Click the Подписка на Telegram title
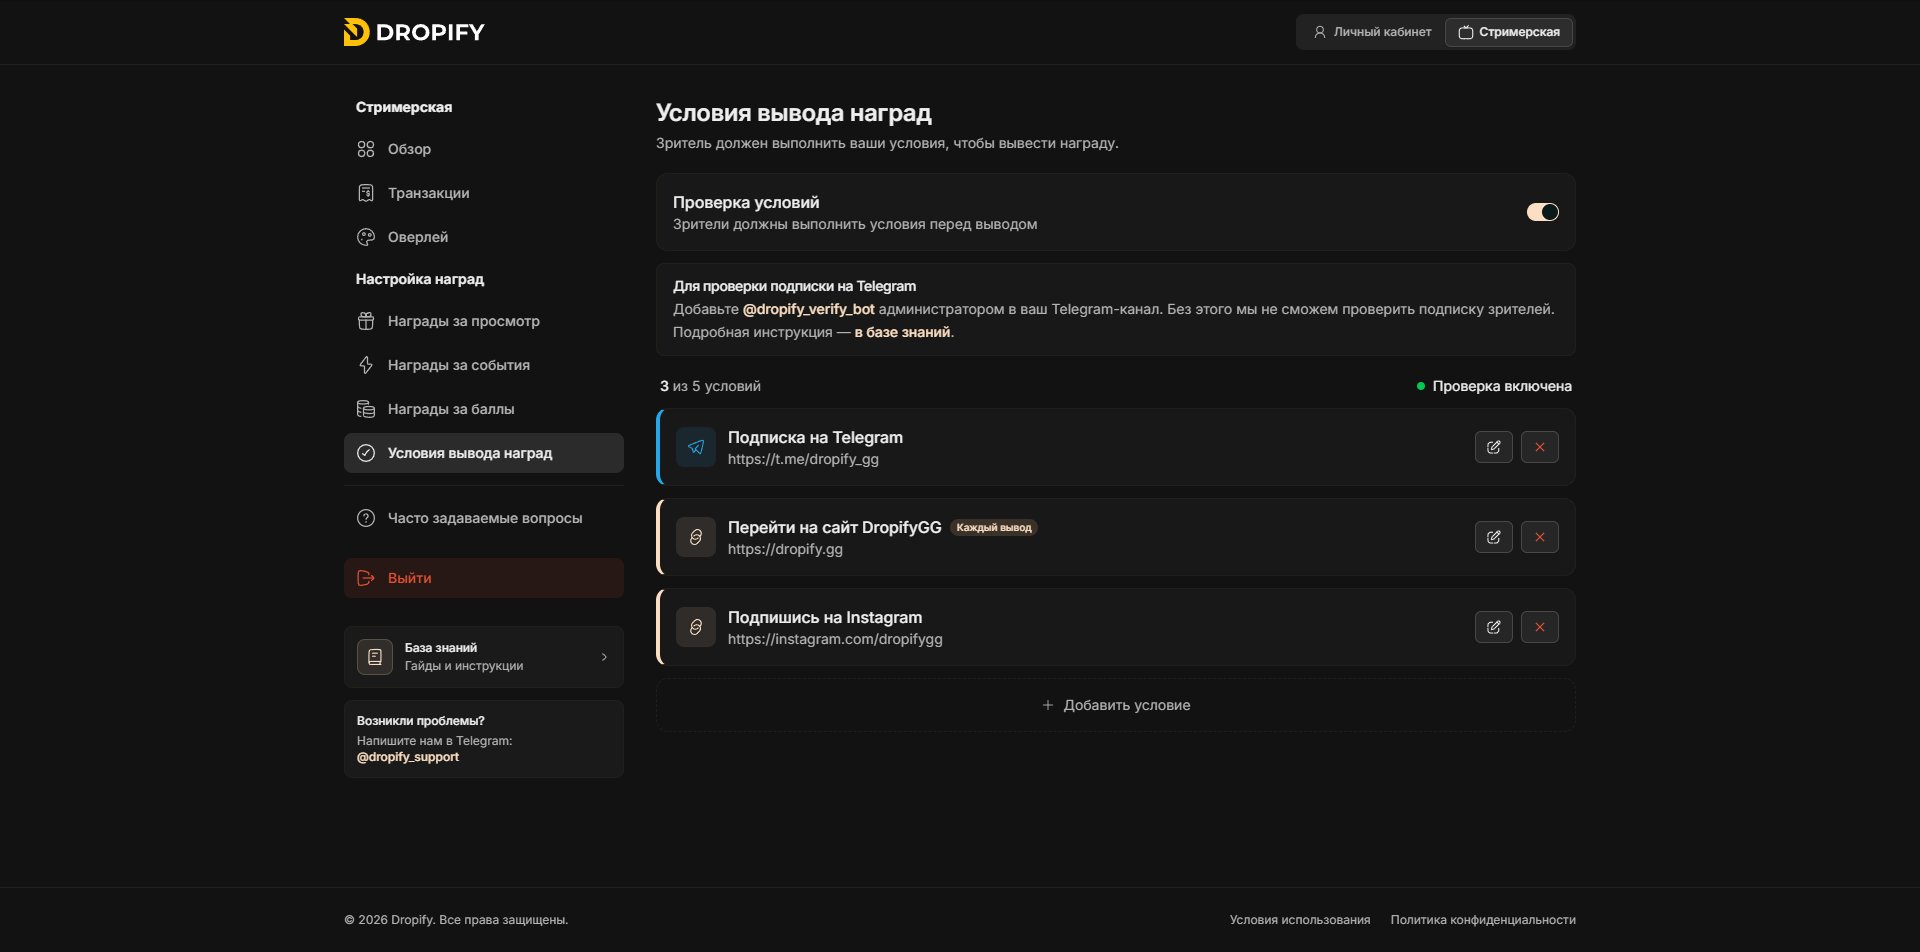The height and width of the screenshot is (952, 1920). [x=815, y=437]
